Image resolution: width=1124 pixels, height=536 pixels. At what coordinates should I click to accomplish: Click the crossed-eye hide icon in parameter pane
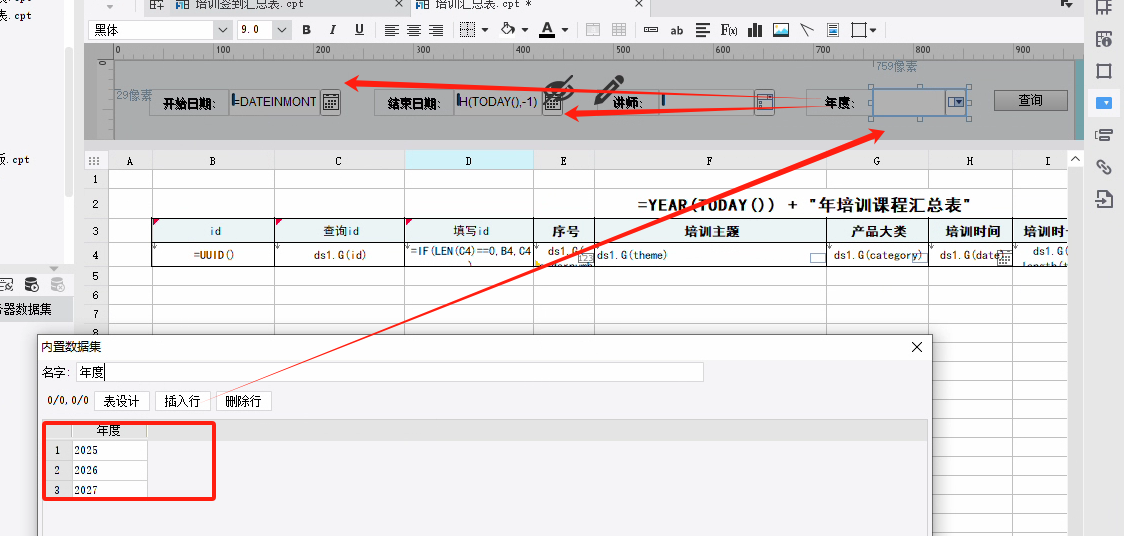click(x=557, y=90)
